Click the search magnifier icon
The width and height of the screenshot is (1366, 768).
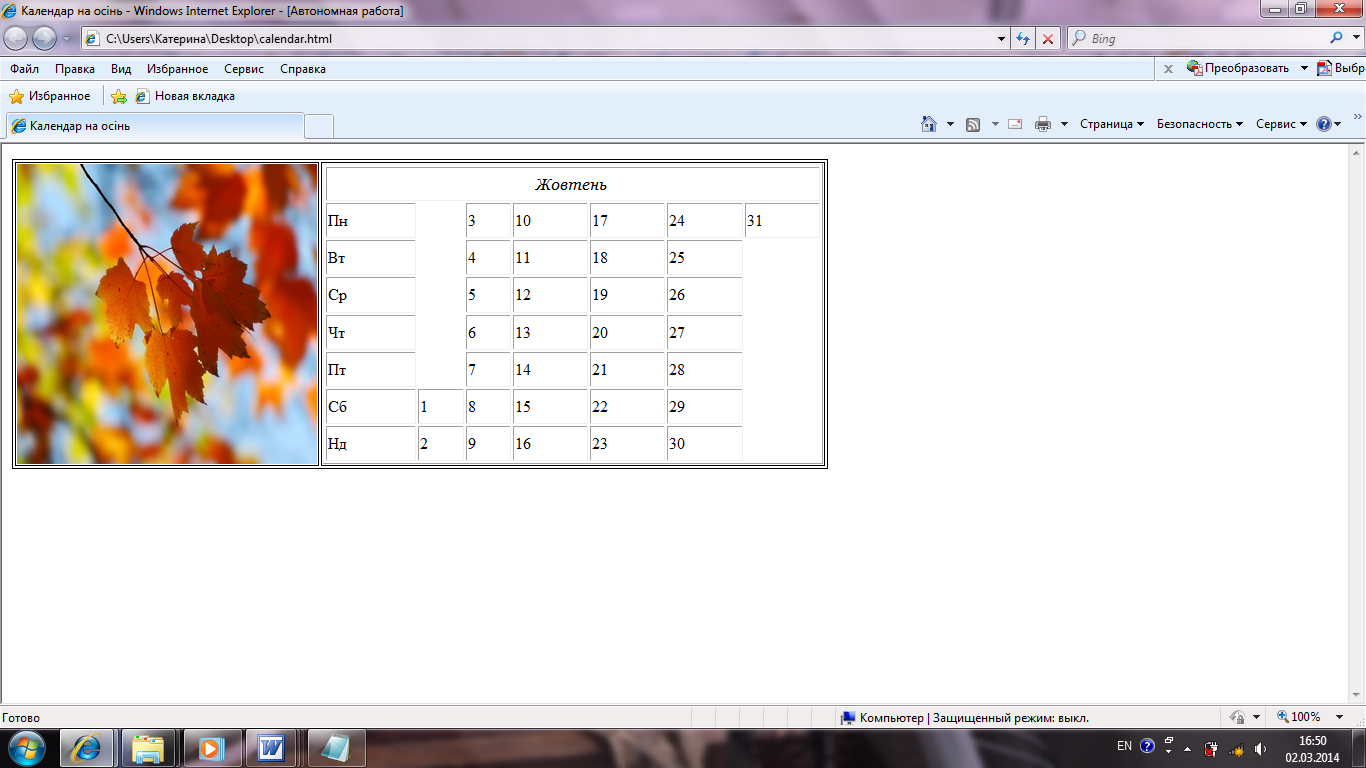click(1337, 39)
